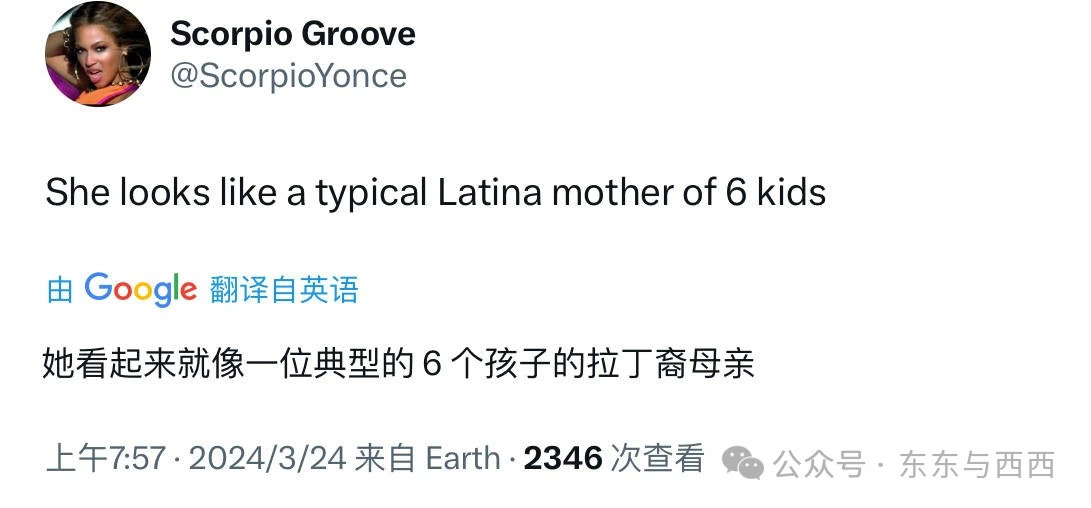This screenshot has height=508, width=1091.
Task: Open the 2346 view count
Action: (x=563, y=459)
